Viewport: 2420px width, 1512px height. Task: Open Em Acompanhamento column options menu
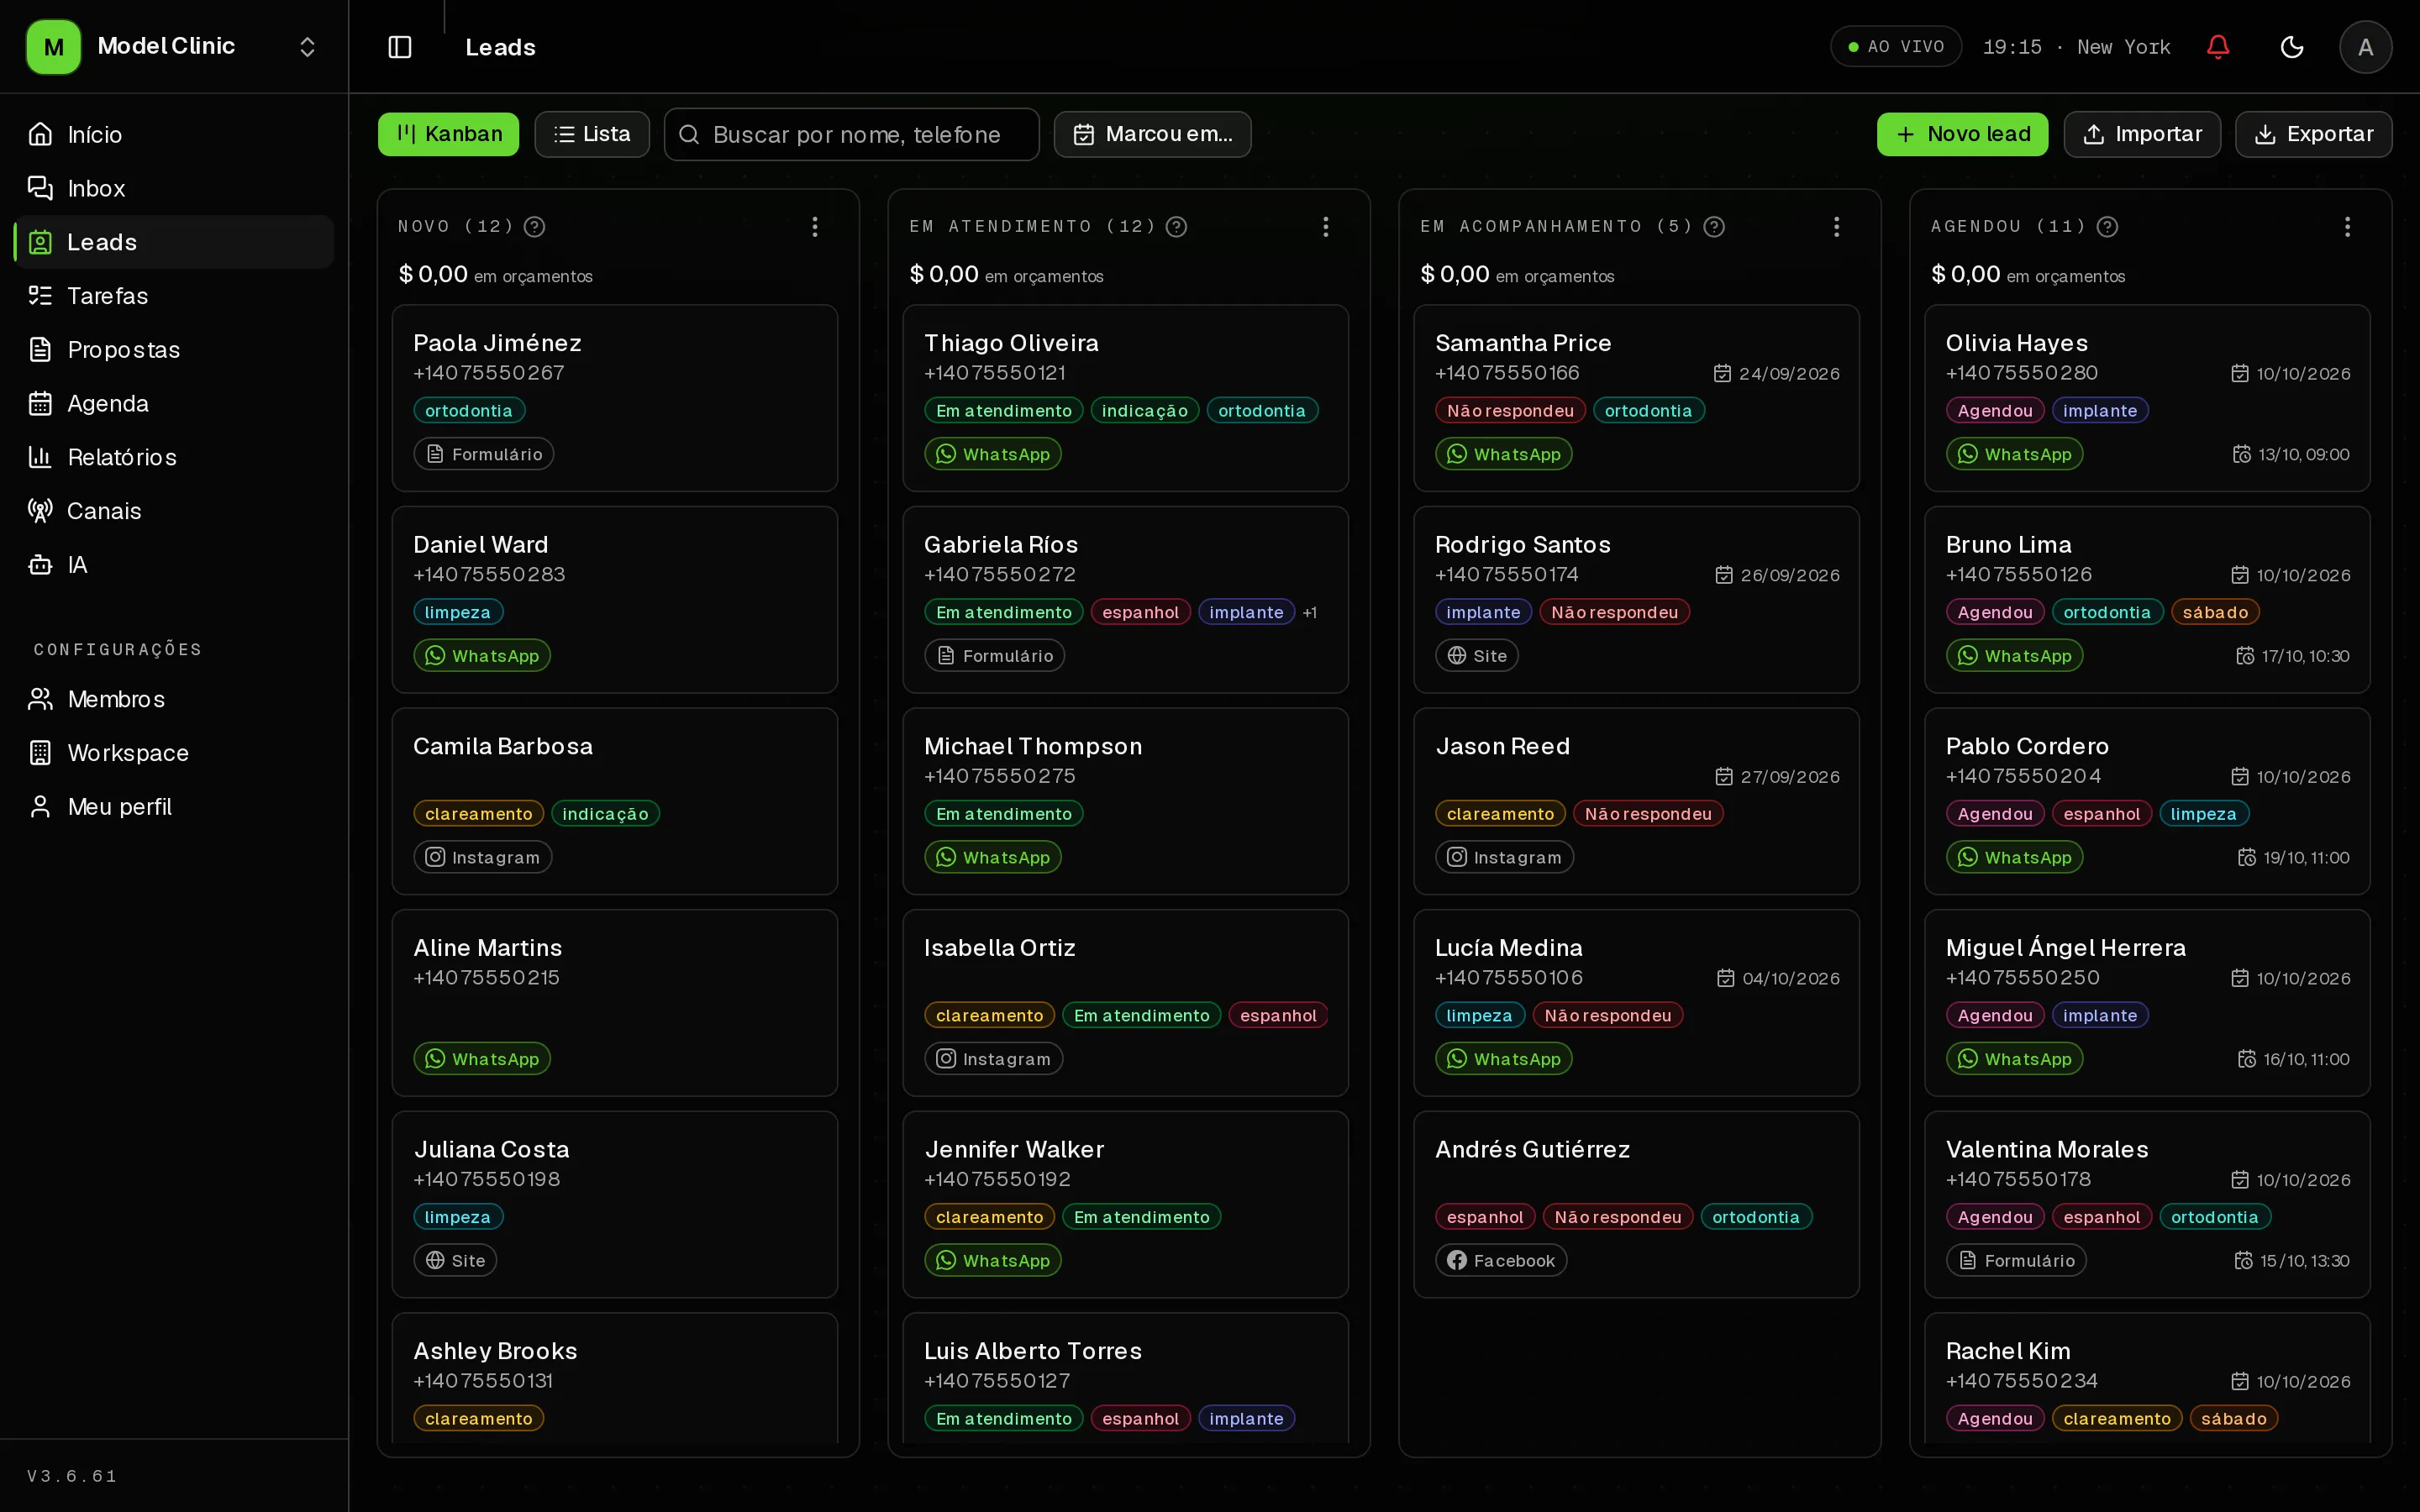pyautogui.click(x=1836, y=227)
